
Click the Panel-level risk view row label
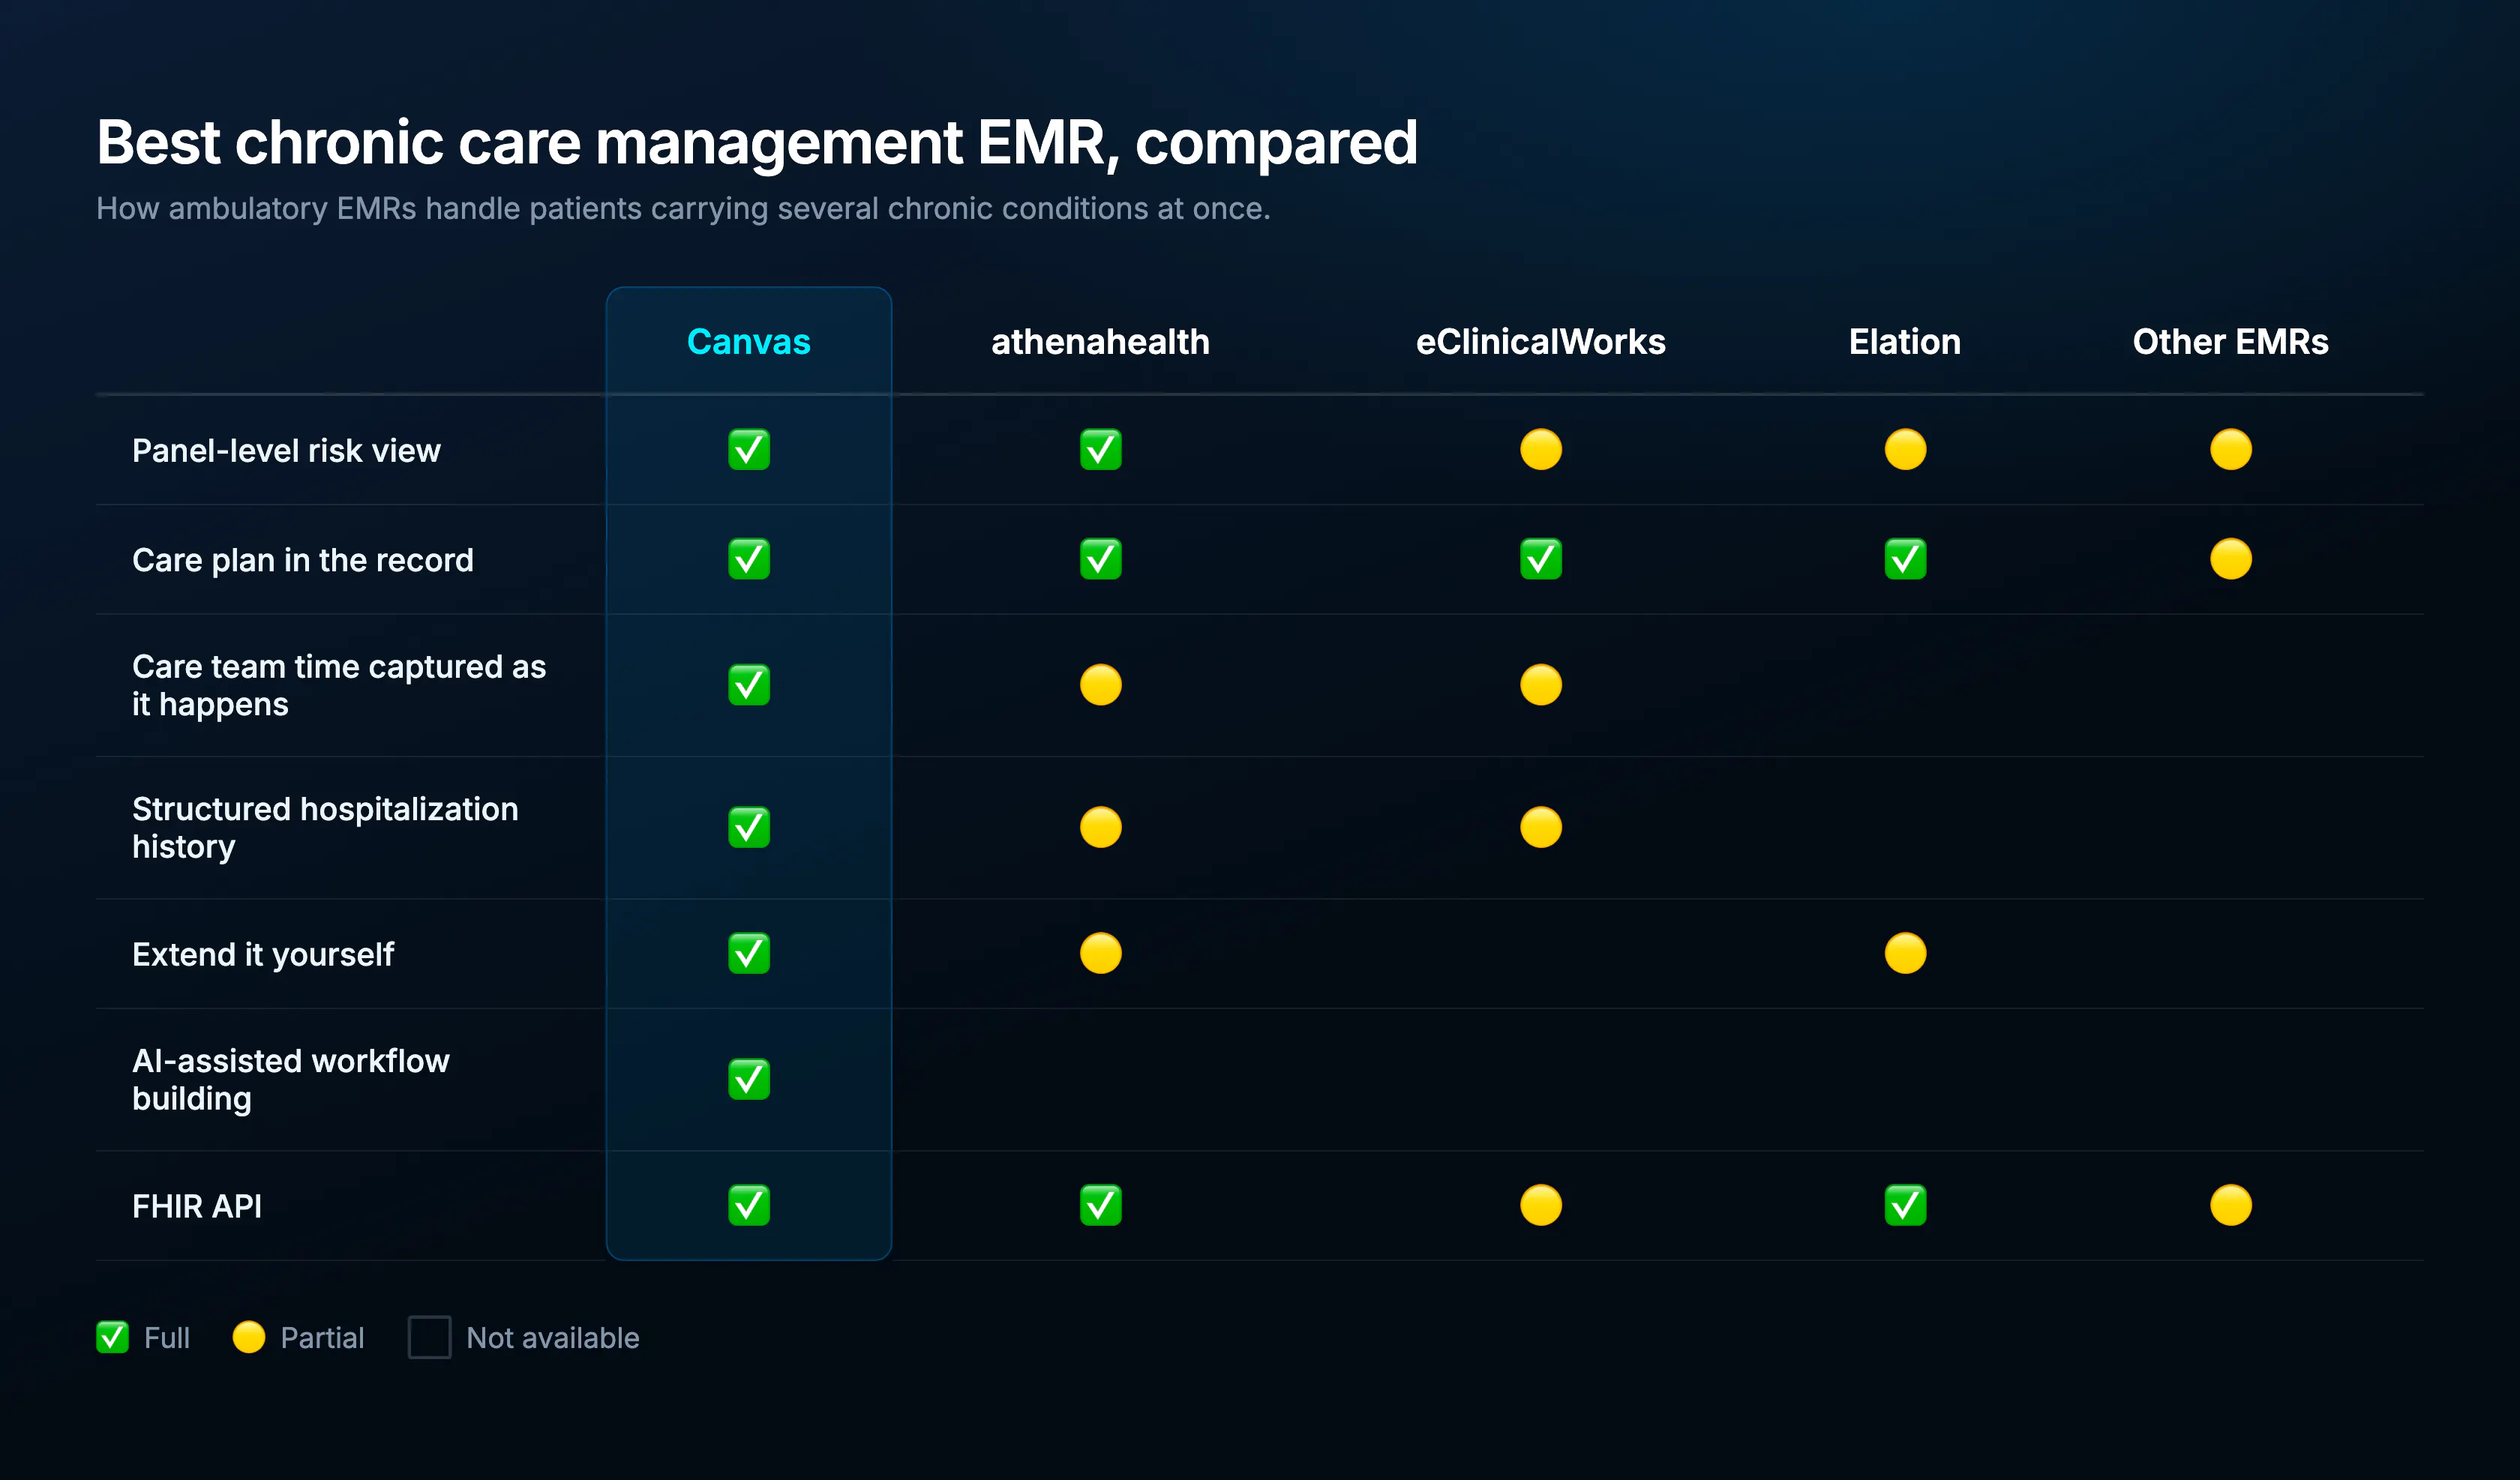286,451
